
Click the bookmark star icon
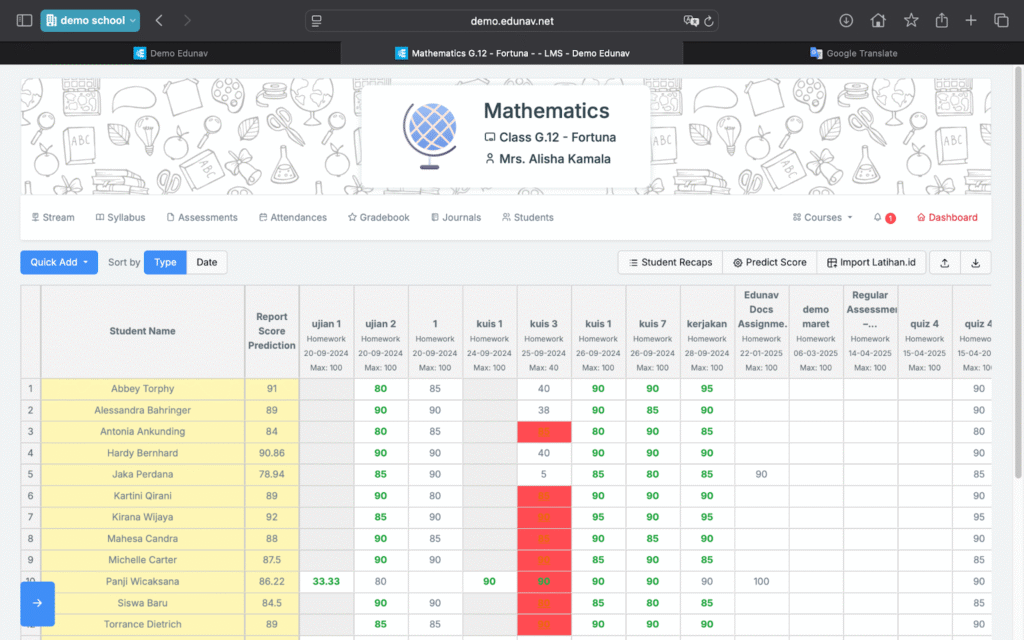click(911, 20)
